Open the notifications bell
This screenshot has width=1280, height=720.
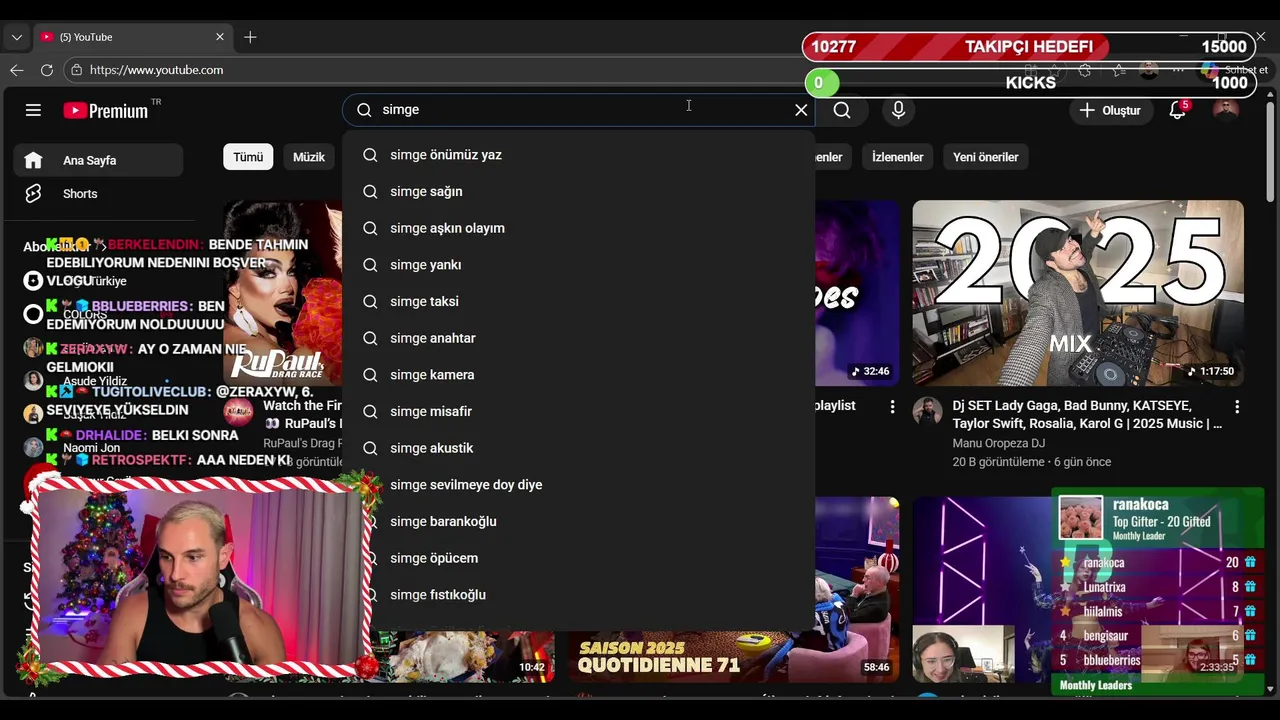tap(1178, 110)
